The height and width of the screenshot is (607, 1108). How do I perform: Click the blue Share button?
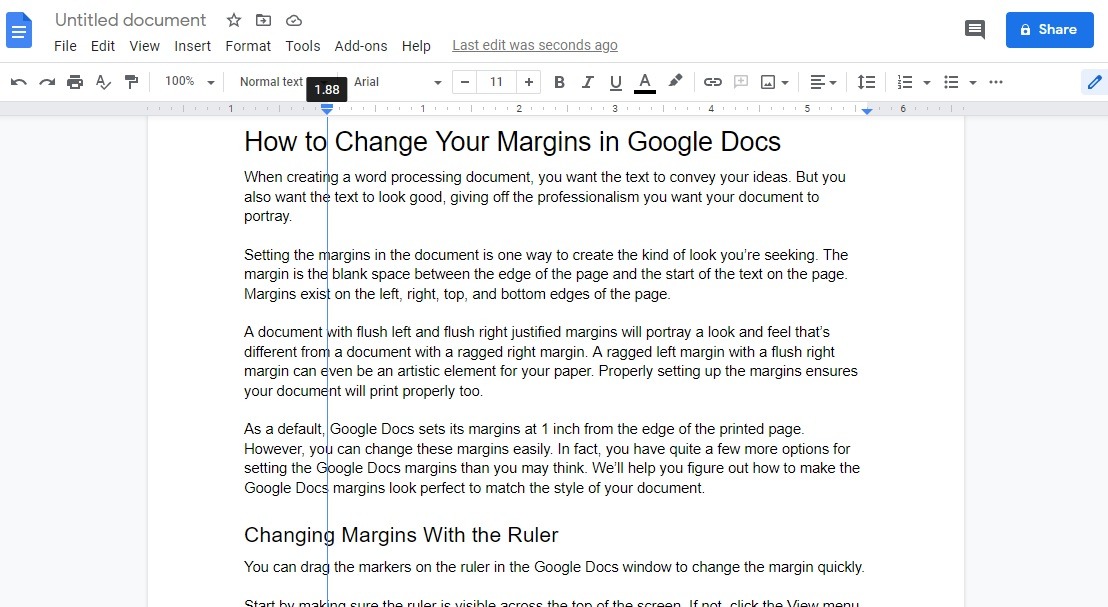(1049, 30)
